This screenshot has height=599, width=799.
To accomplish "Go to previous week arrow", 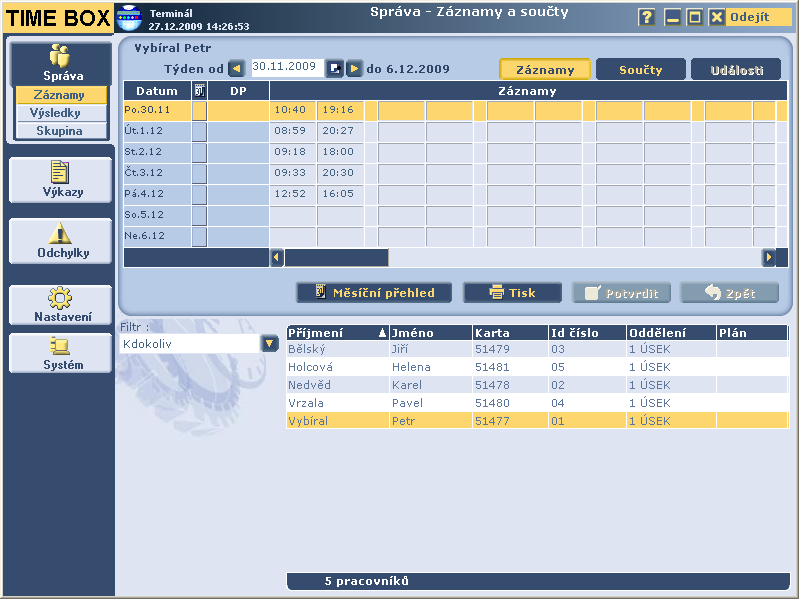I will (236, 68).
